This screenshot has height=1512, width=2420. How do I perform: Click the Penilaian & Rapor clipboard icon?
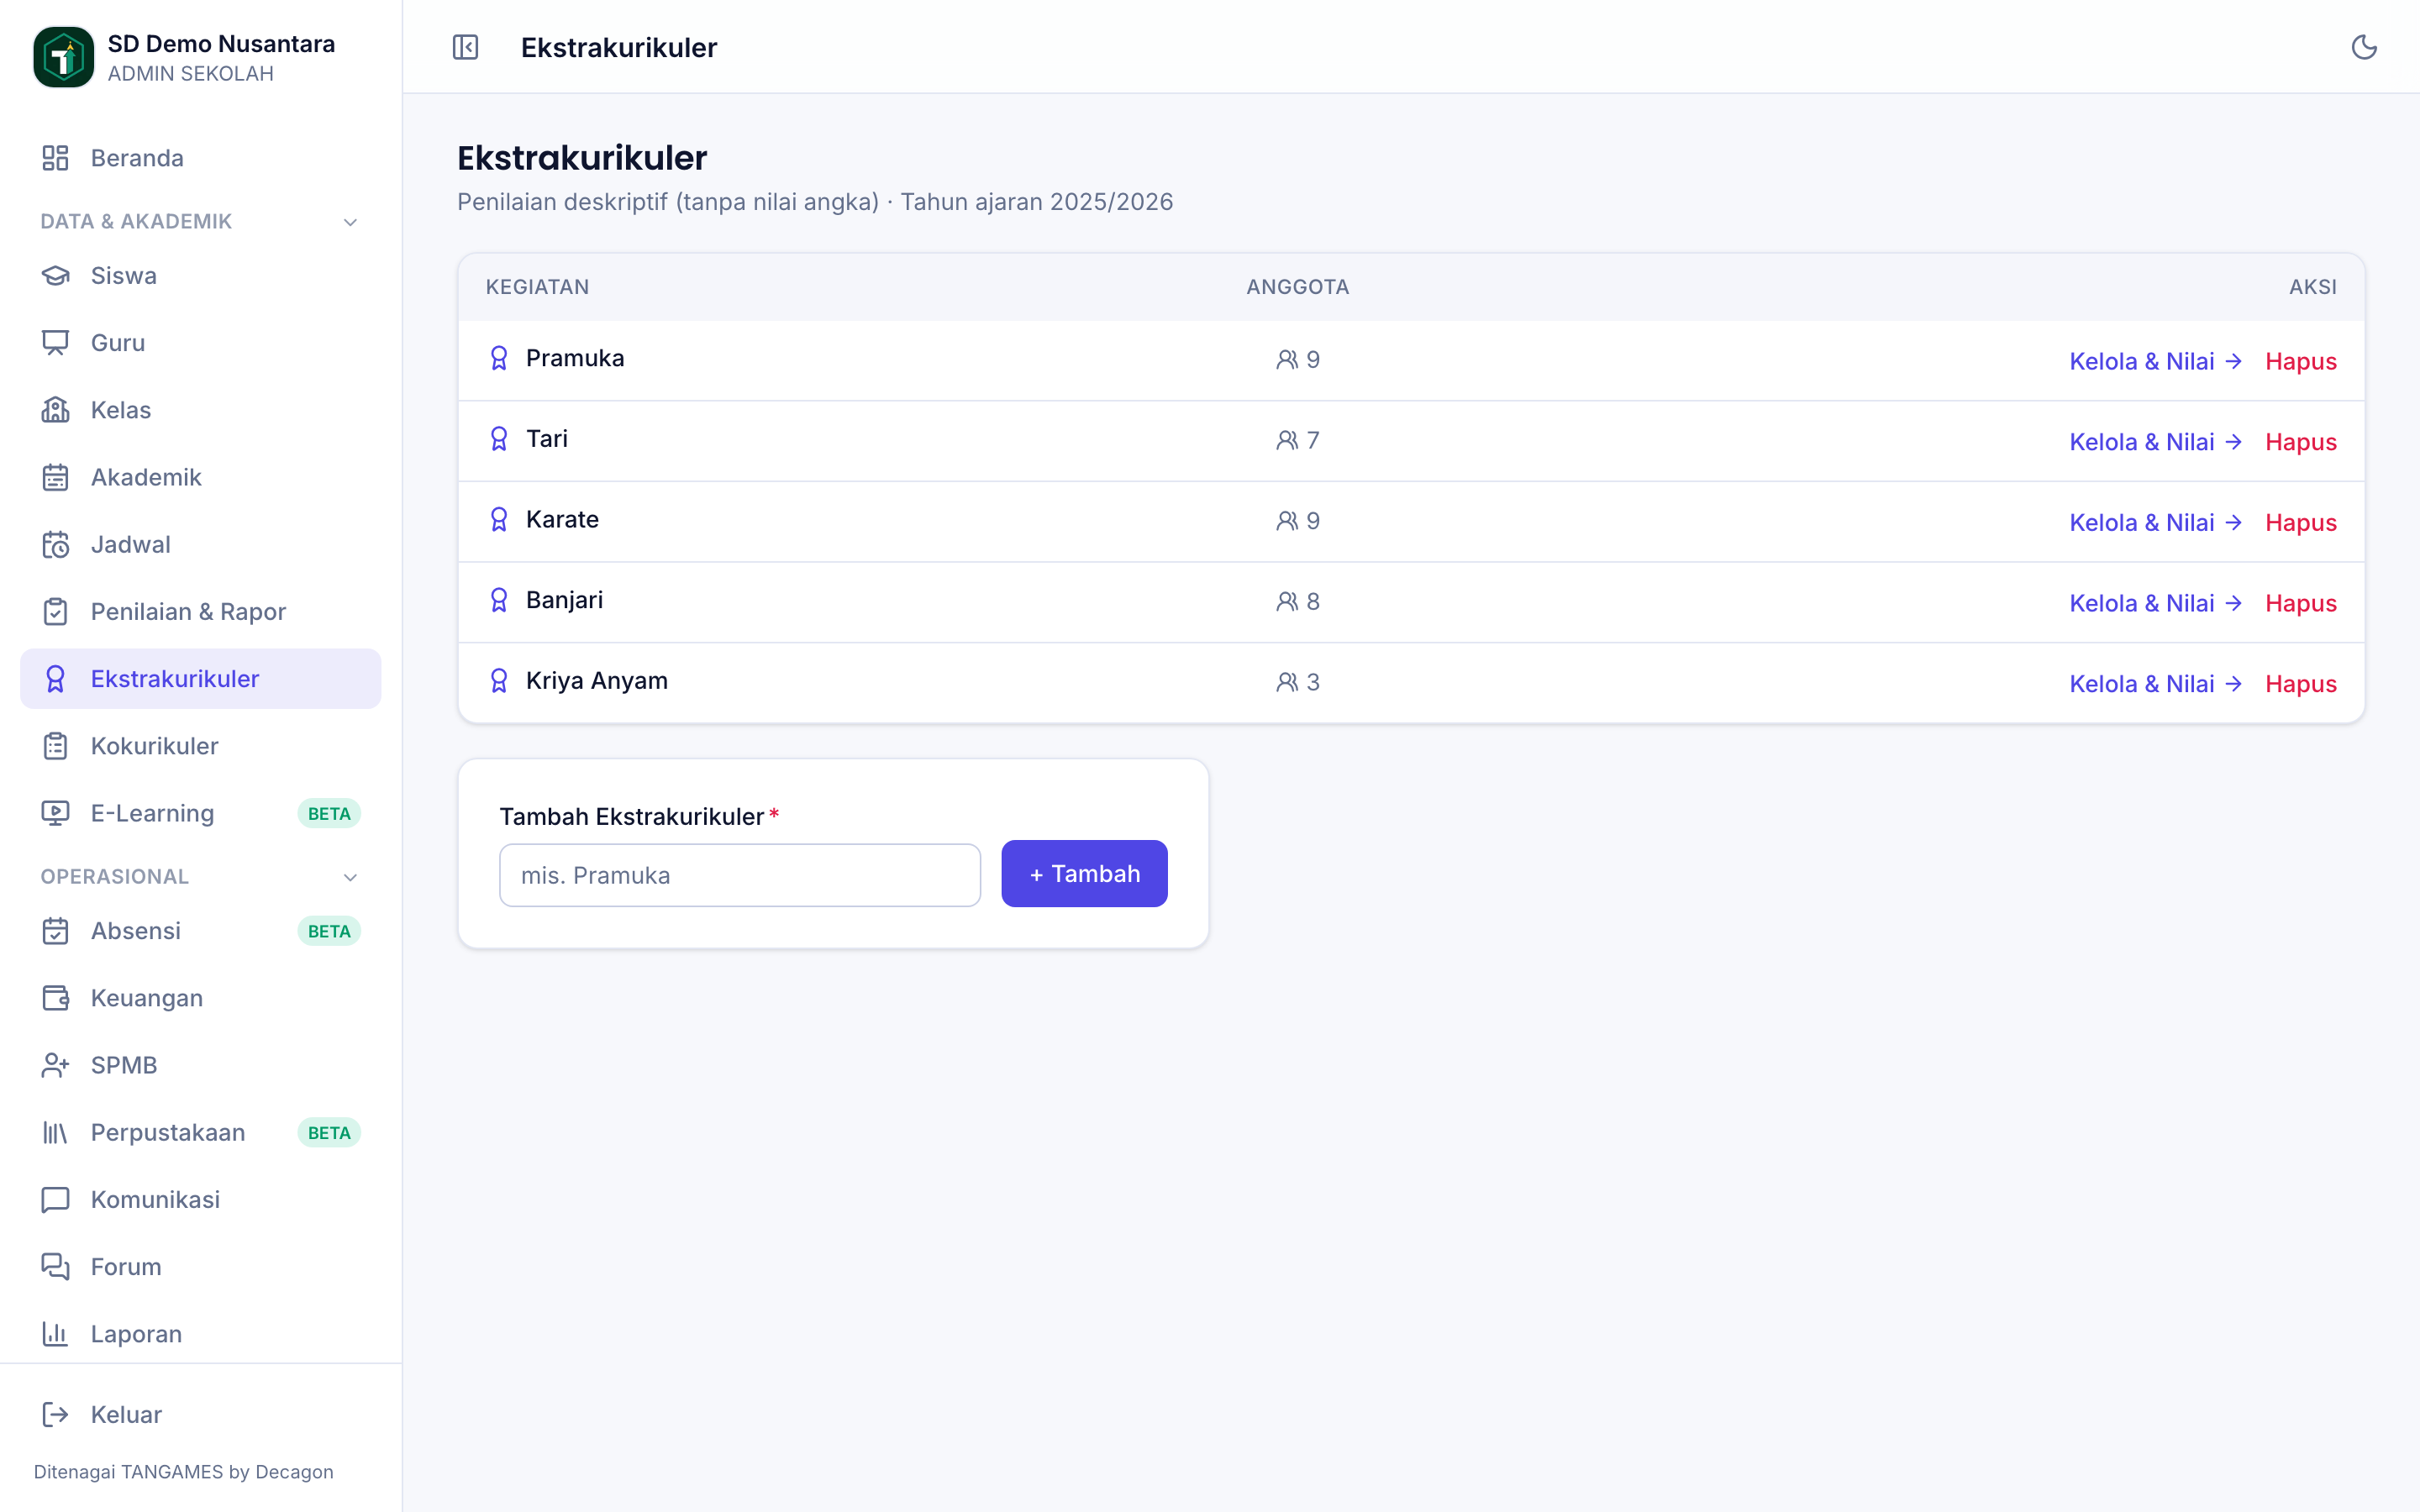55,611
